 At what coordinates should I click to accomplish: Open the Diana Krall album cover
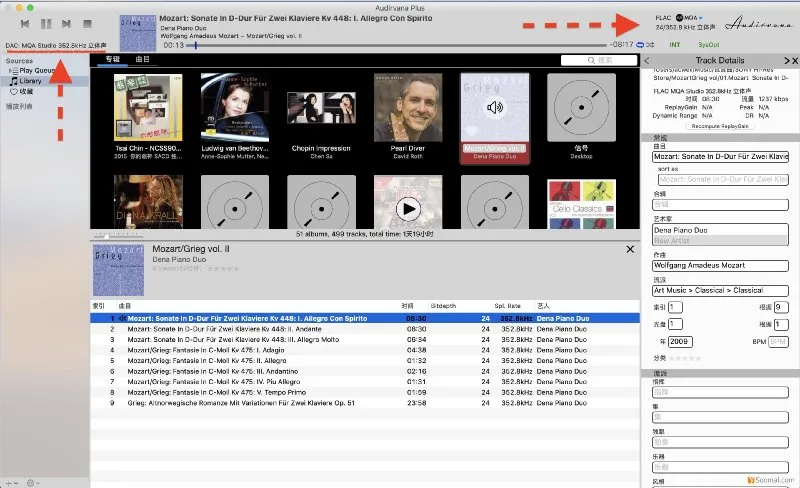click(x=148, y=202)
